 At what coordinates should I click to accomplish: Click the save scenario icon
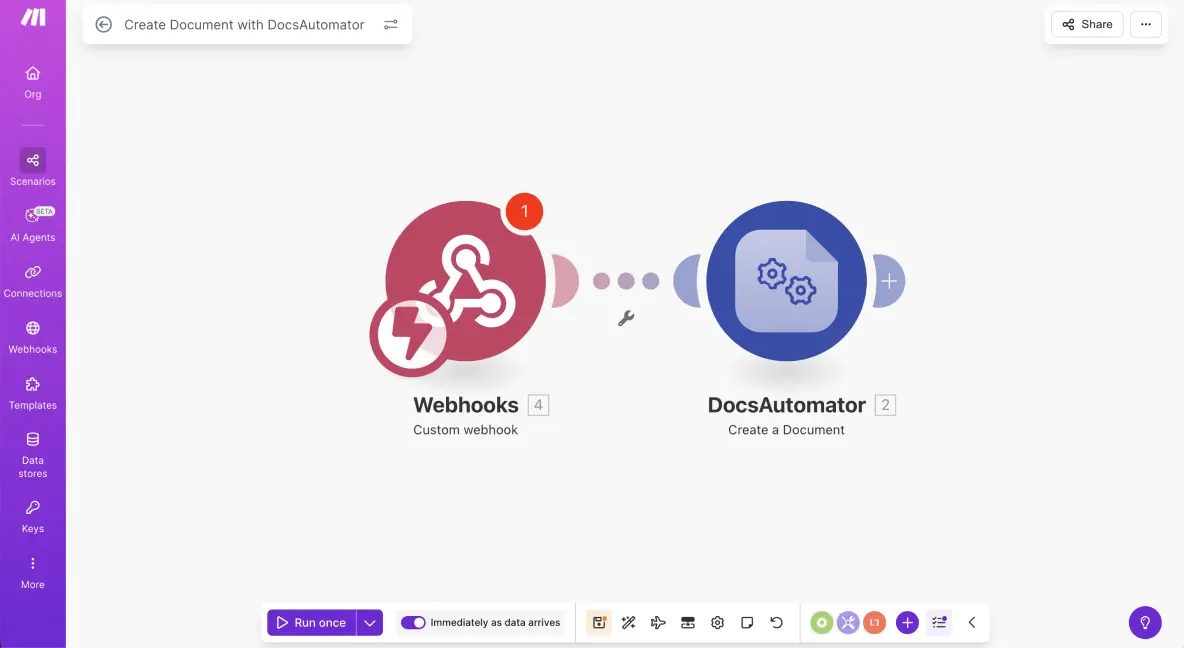(599, 623)
